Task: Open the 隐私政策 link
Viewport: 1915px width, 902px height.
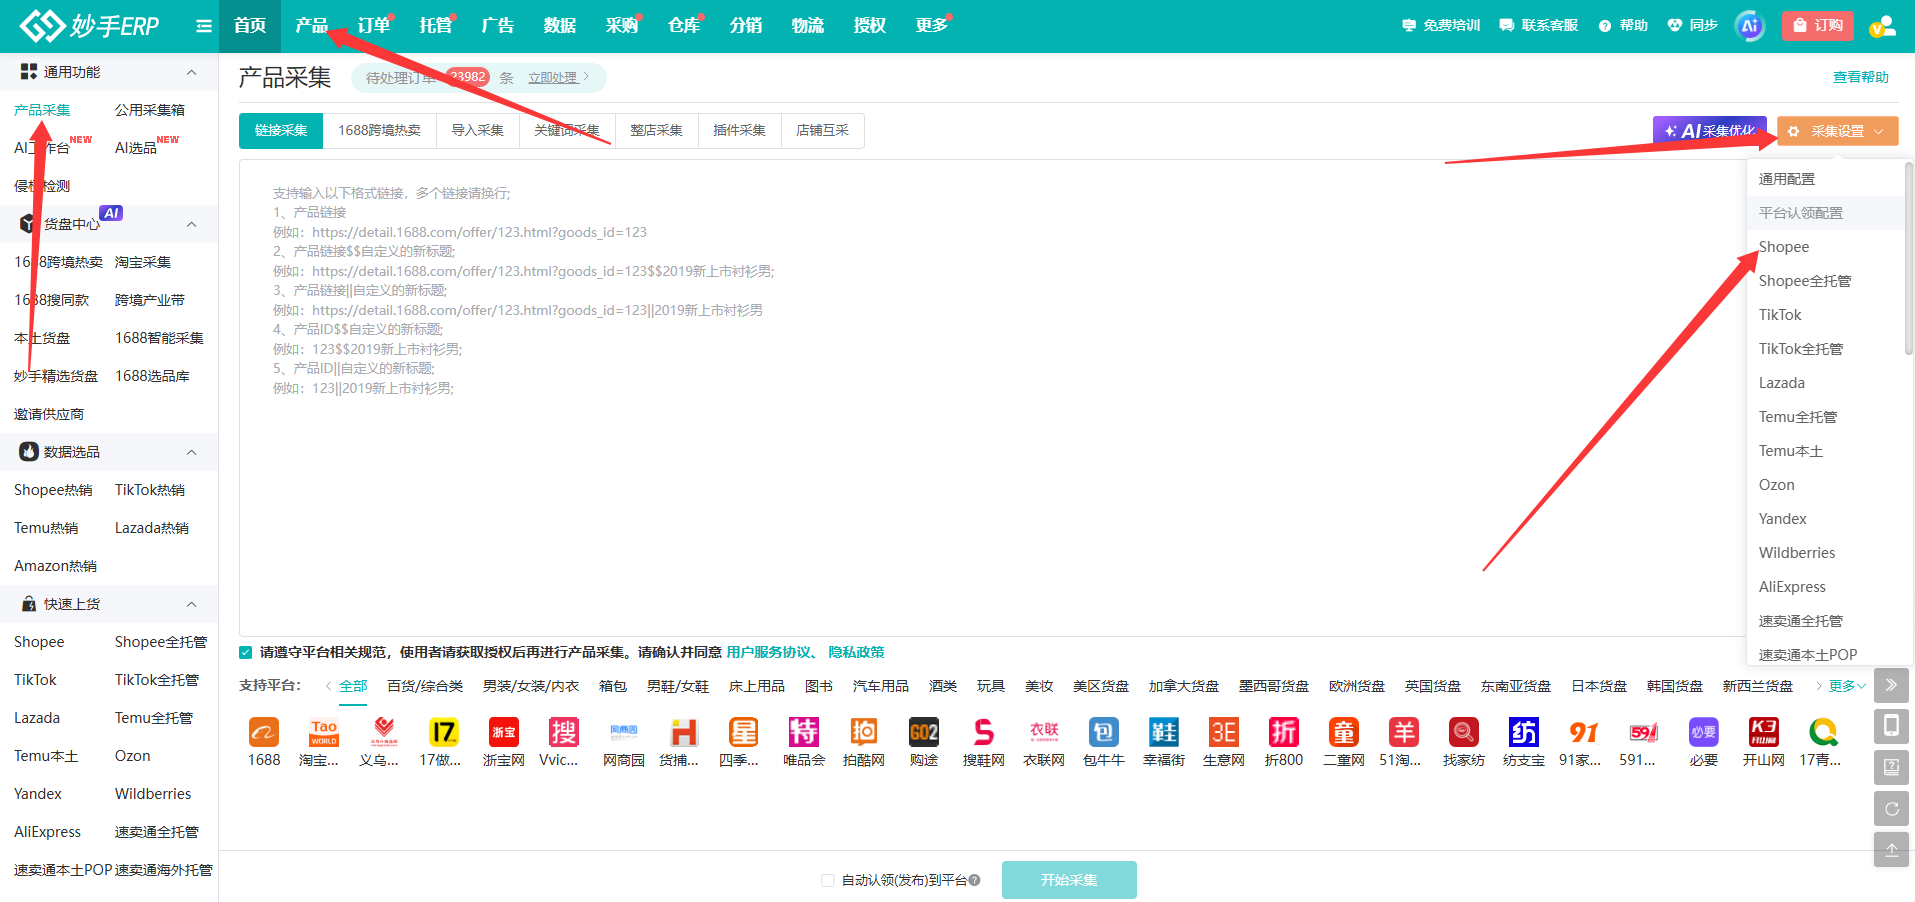Action: tap(856, 653)
